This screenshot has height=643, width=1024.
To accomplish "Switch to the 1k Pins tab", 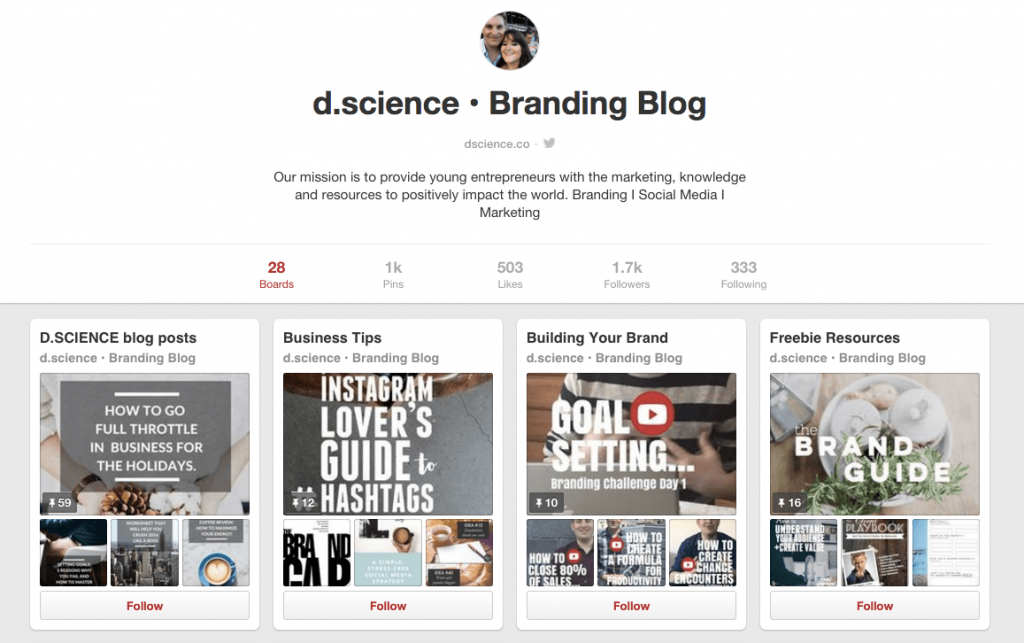I will point(393,275).
